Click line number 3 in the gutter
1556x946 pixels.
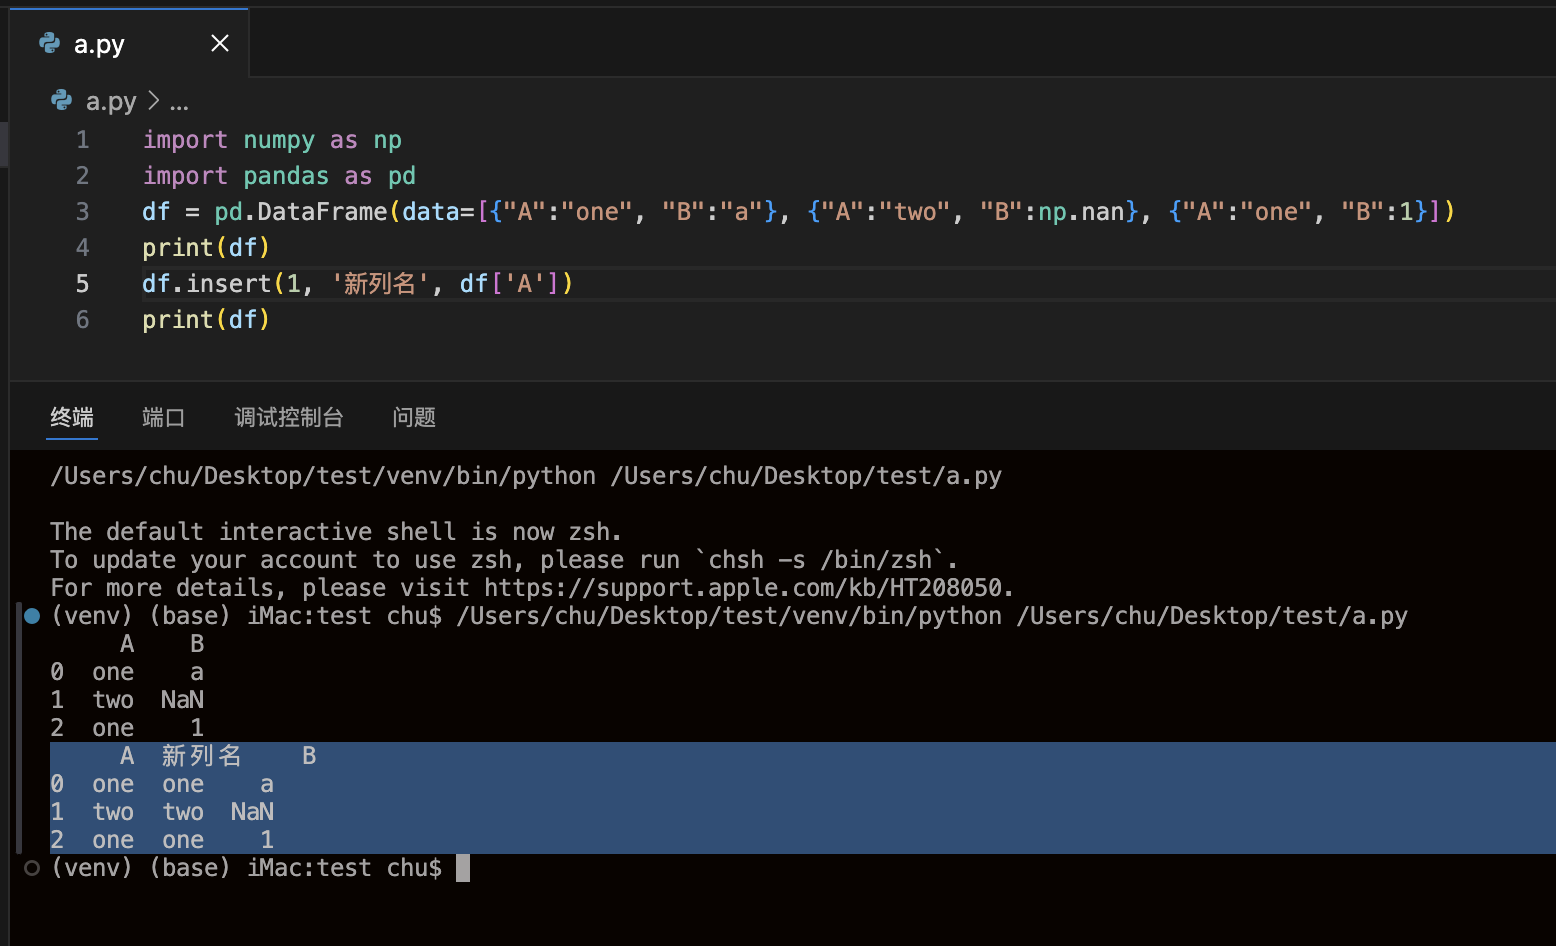82,212
